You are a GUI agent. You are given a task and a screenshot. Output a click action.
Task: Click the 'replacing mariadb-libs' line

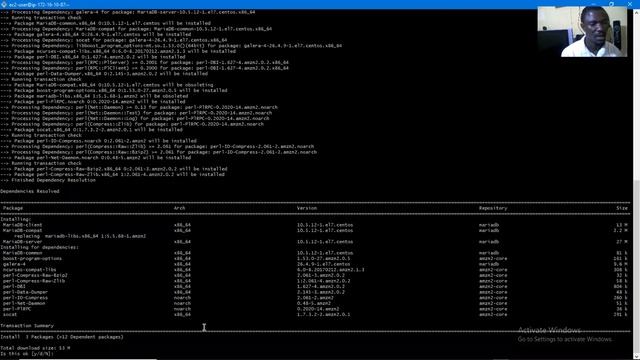[x=80, y=236]
